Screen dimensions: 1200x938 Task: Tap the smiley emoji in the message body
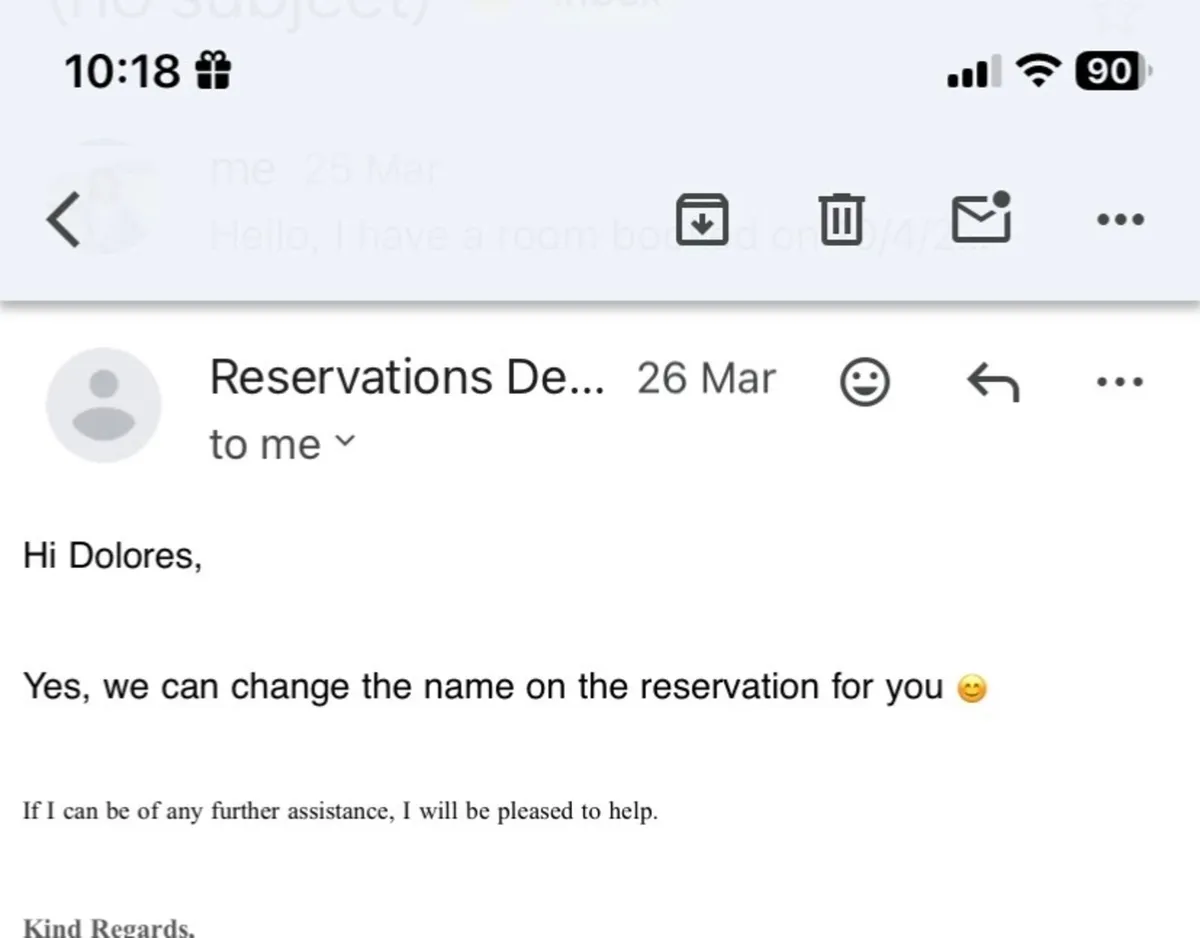coord(972,689)
